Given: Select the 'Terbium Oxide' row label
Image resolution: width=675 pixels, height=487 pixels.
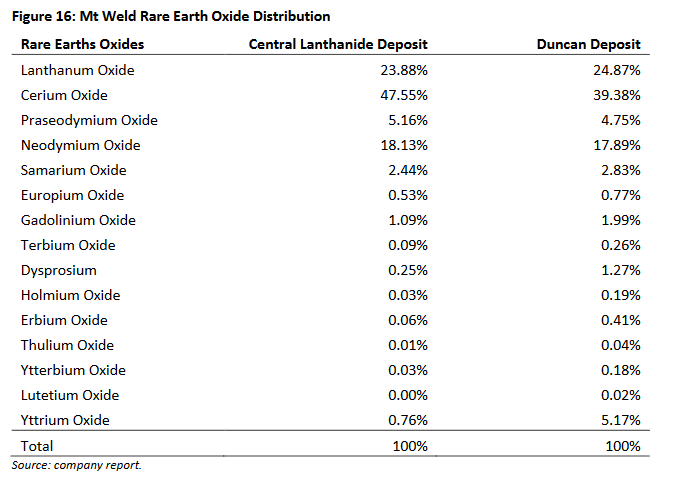Looking at the screenshot, I should pyautogui.click(x=68, y=245).
